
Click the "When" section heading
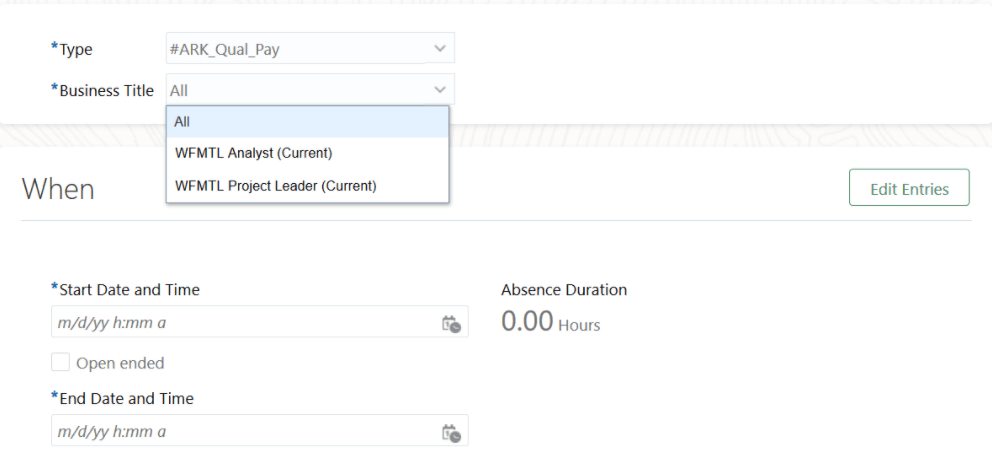[58, 189]
